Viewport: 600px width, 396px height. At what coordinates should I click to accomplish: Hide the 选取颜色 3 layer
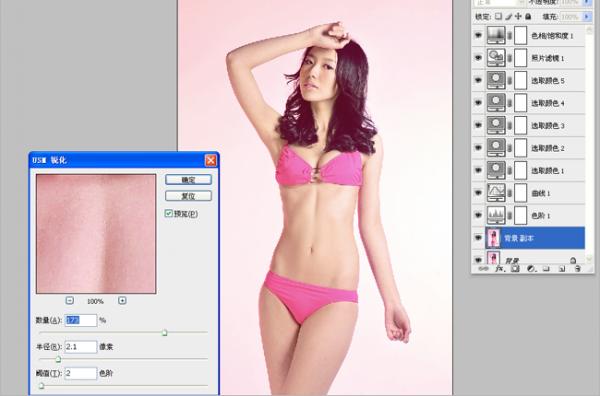tap(478, 125)
